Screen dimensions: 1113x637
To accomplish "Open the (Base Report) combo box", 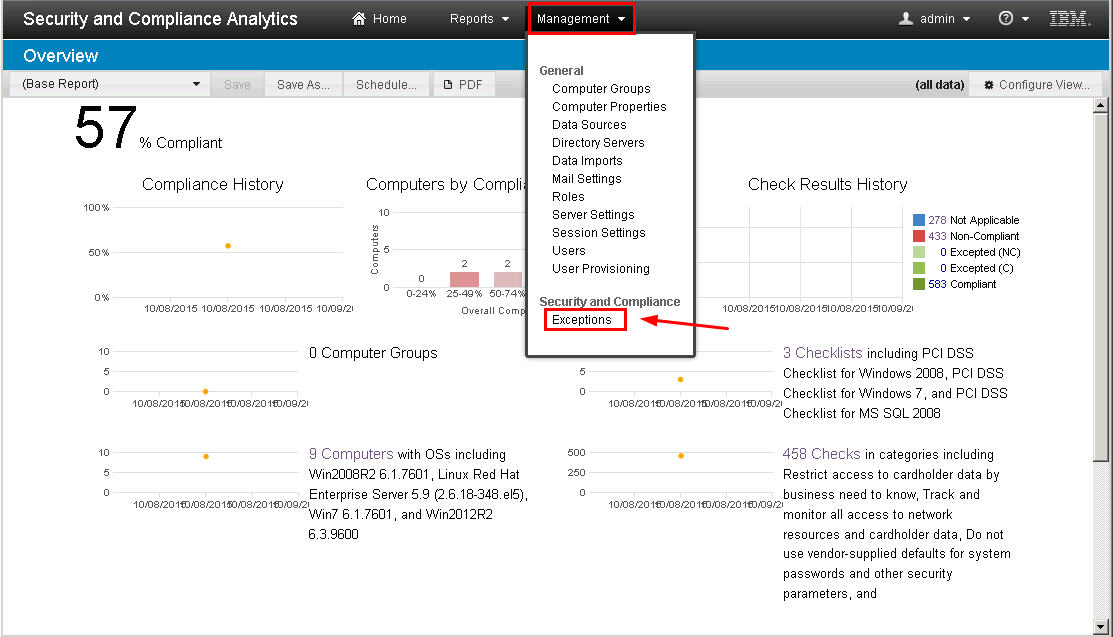I will coord(110,84).
